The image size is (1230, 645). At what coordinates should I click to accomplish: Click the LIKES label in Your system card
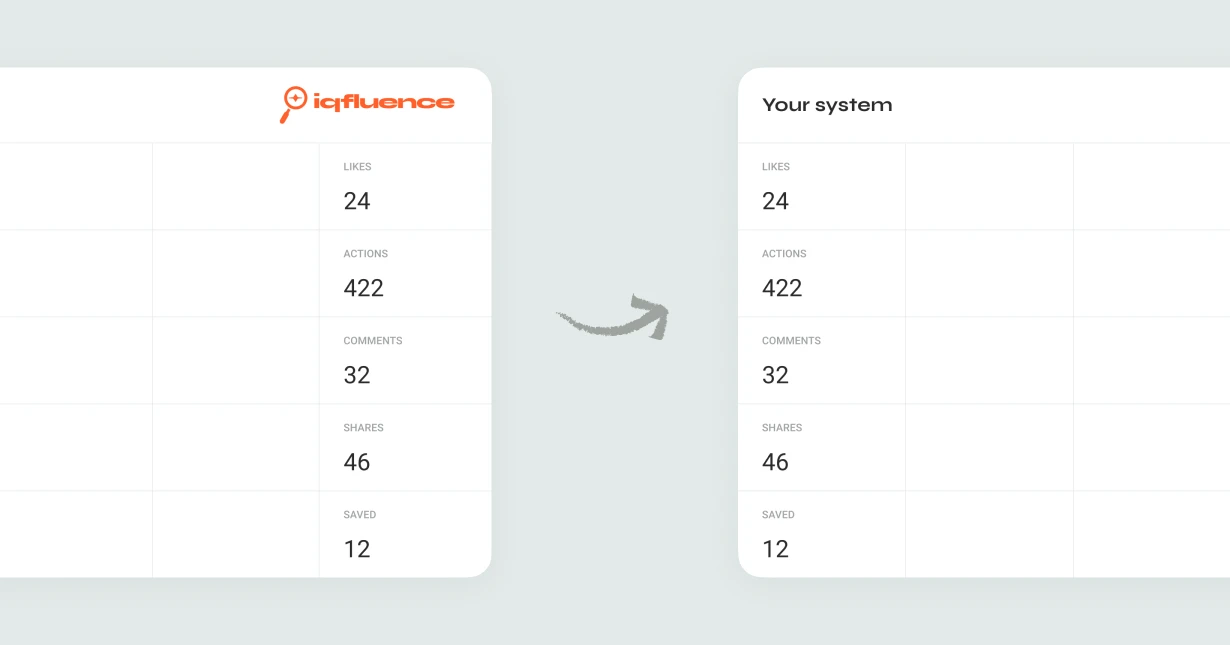[x=776, y=167]
